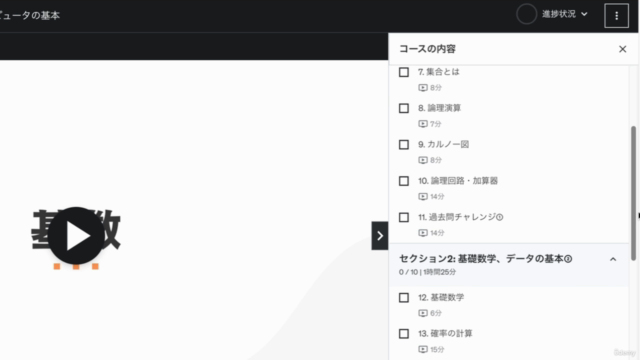Check off lecture 8. 論理演算

[404, 108]
